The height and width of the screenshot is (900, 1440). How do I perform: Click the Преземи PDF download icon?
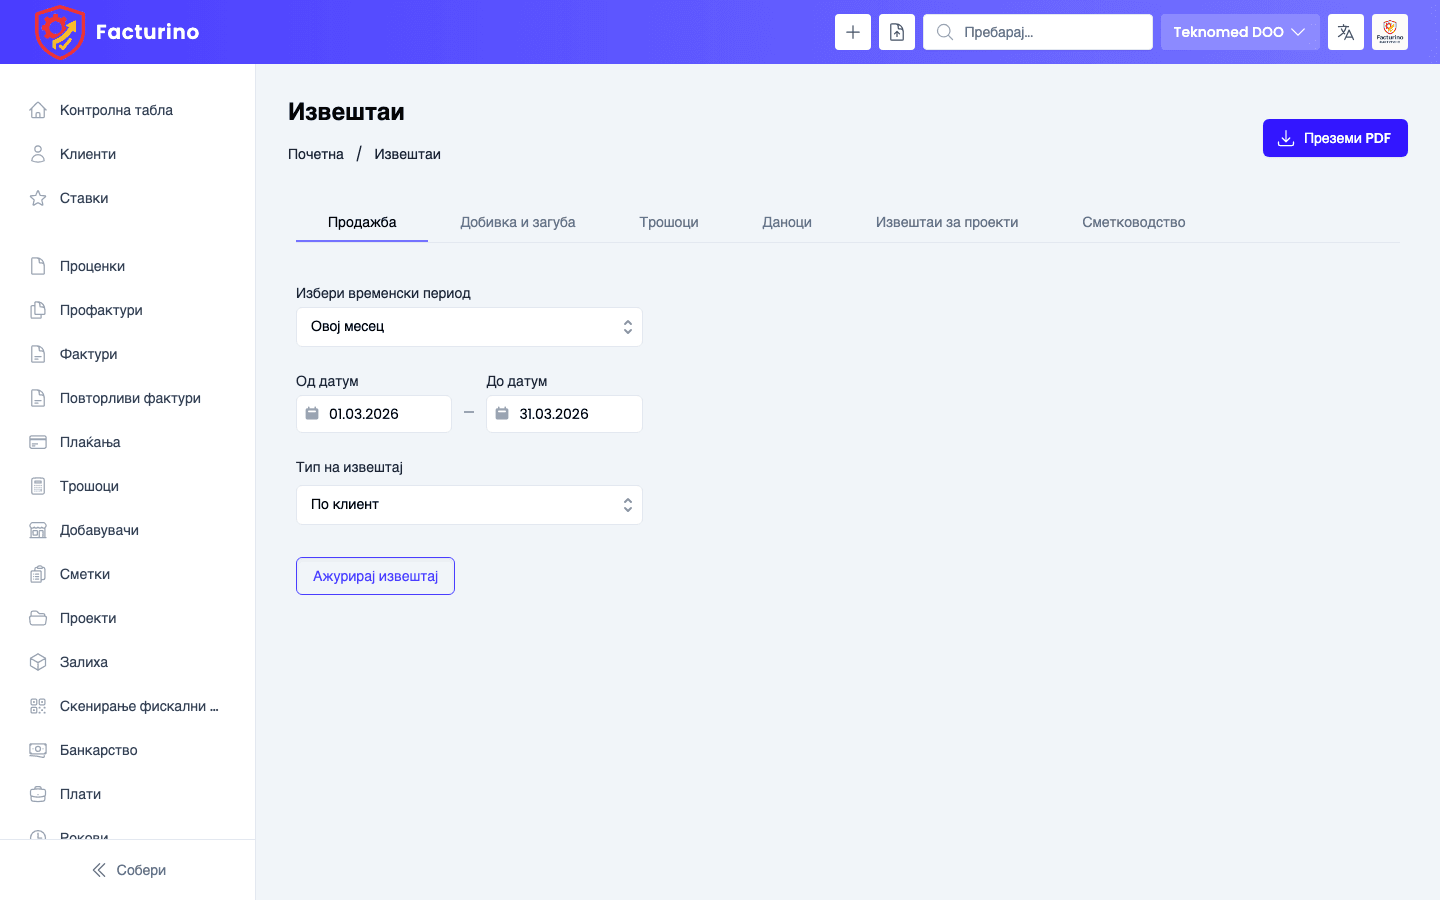pyautogui.click(x=1284, y=138)
